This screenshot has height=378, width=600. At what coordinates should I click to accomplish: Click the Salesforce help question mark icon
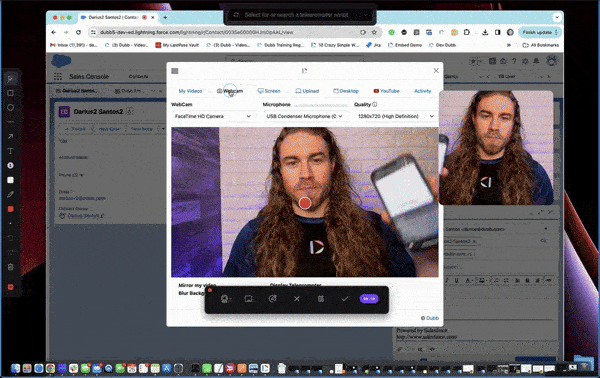[x=514, y=61]
